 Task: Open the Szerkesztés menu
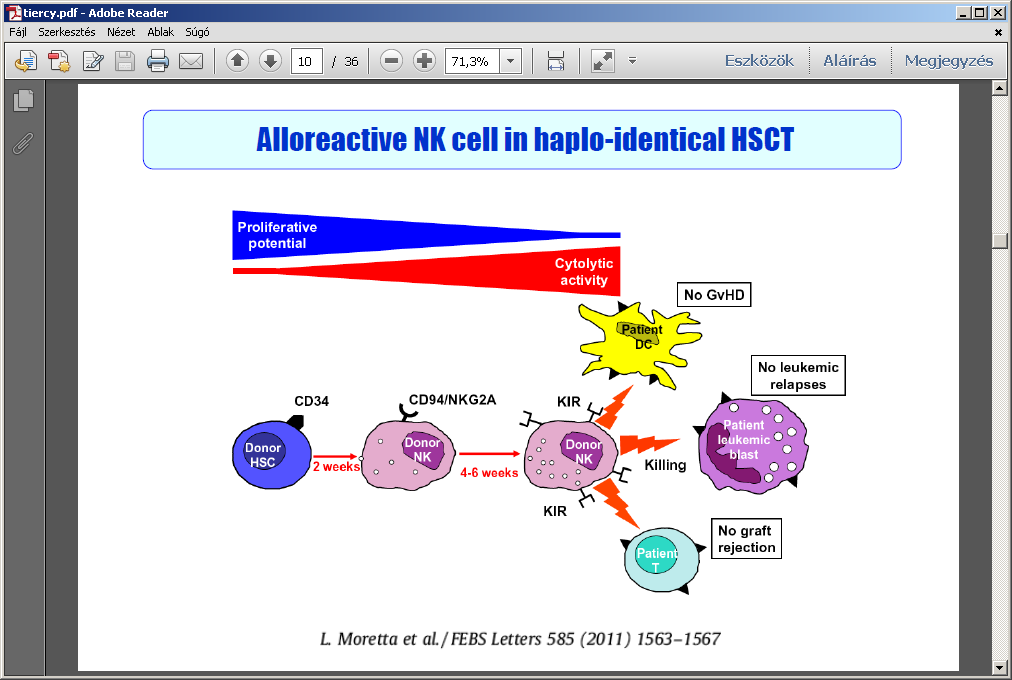click(66, 32)
